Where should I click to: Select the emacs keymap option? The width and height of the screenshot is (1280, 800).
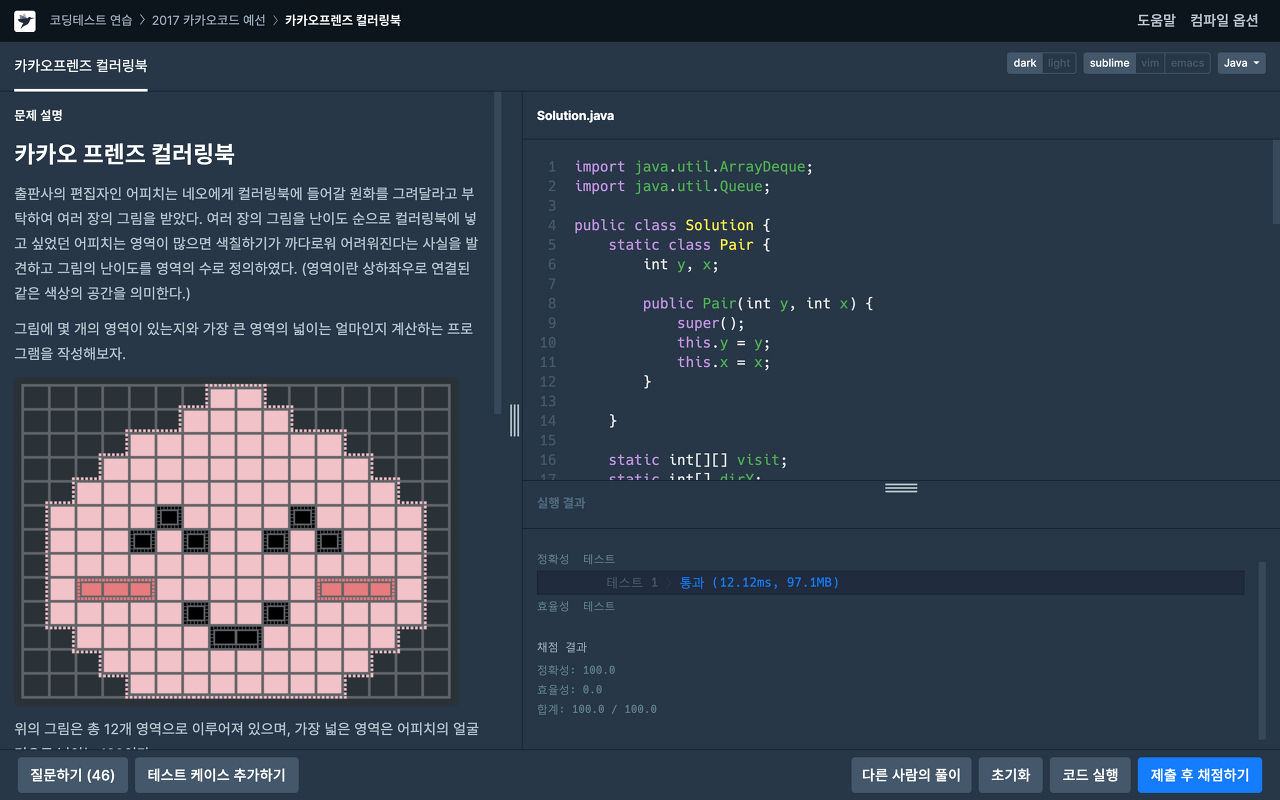[1187, 63]
